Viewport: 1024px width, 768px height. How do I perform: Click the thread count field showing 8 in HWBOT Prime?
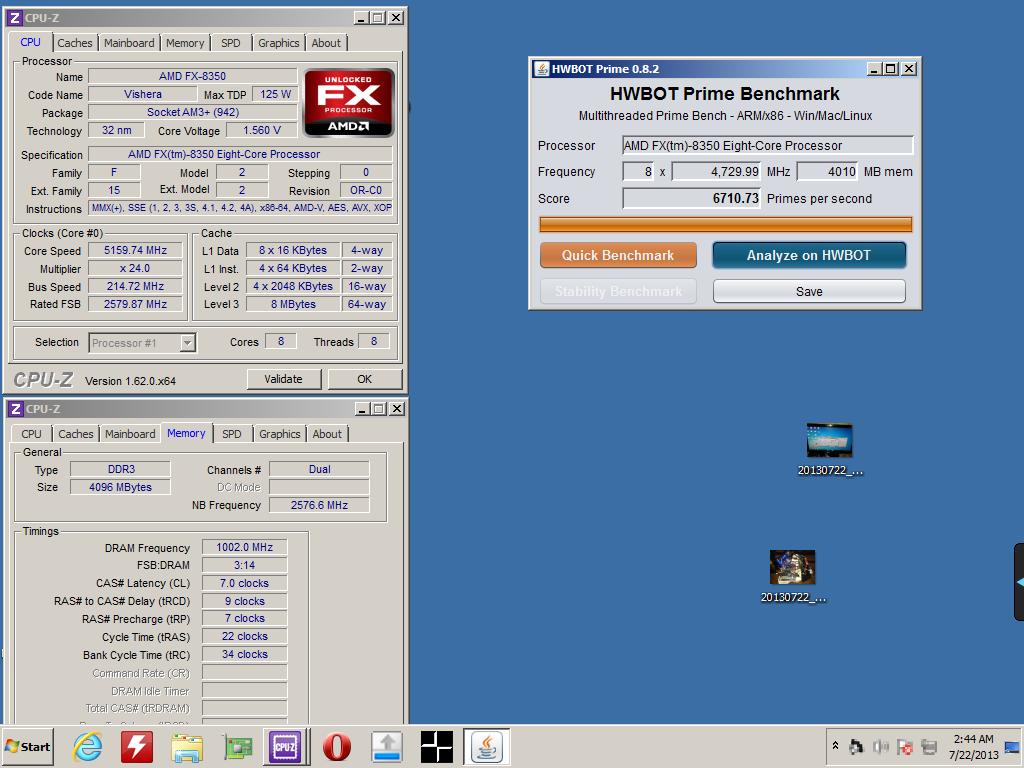pyautogui.click(x=638, y=171)
